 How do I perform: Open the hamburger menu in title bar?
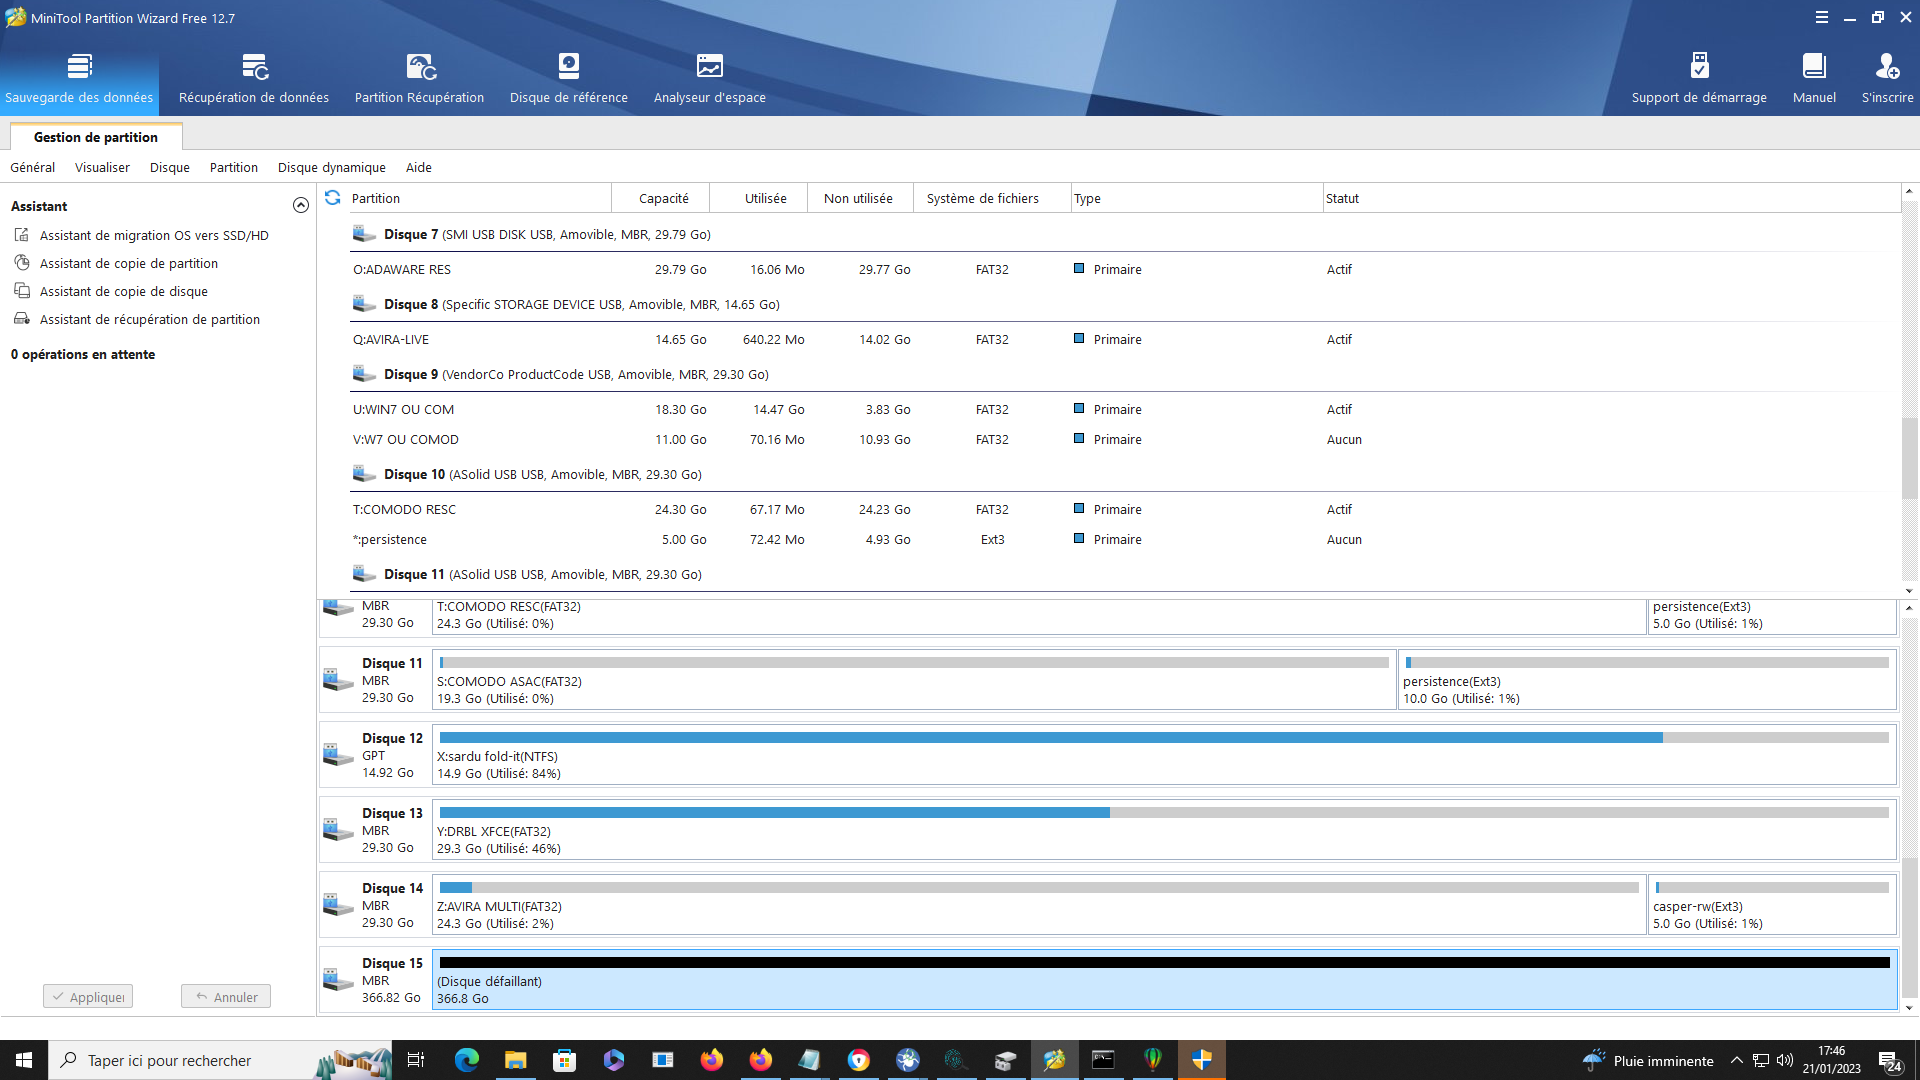coord(1822,17)
